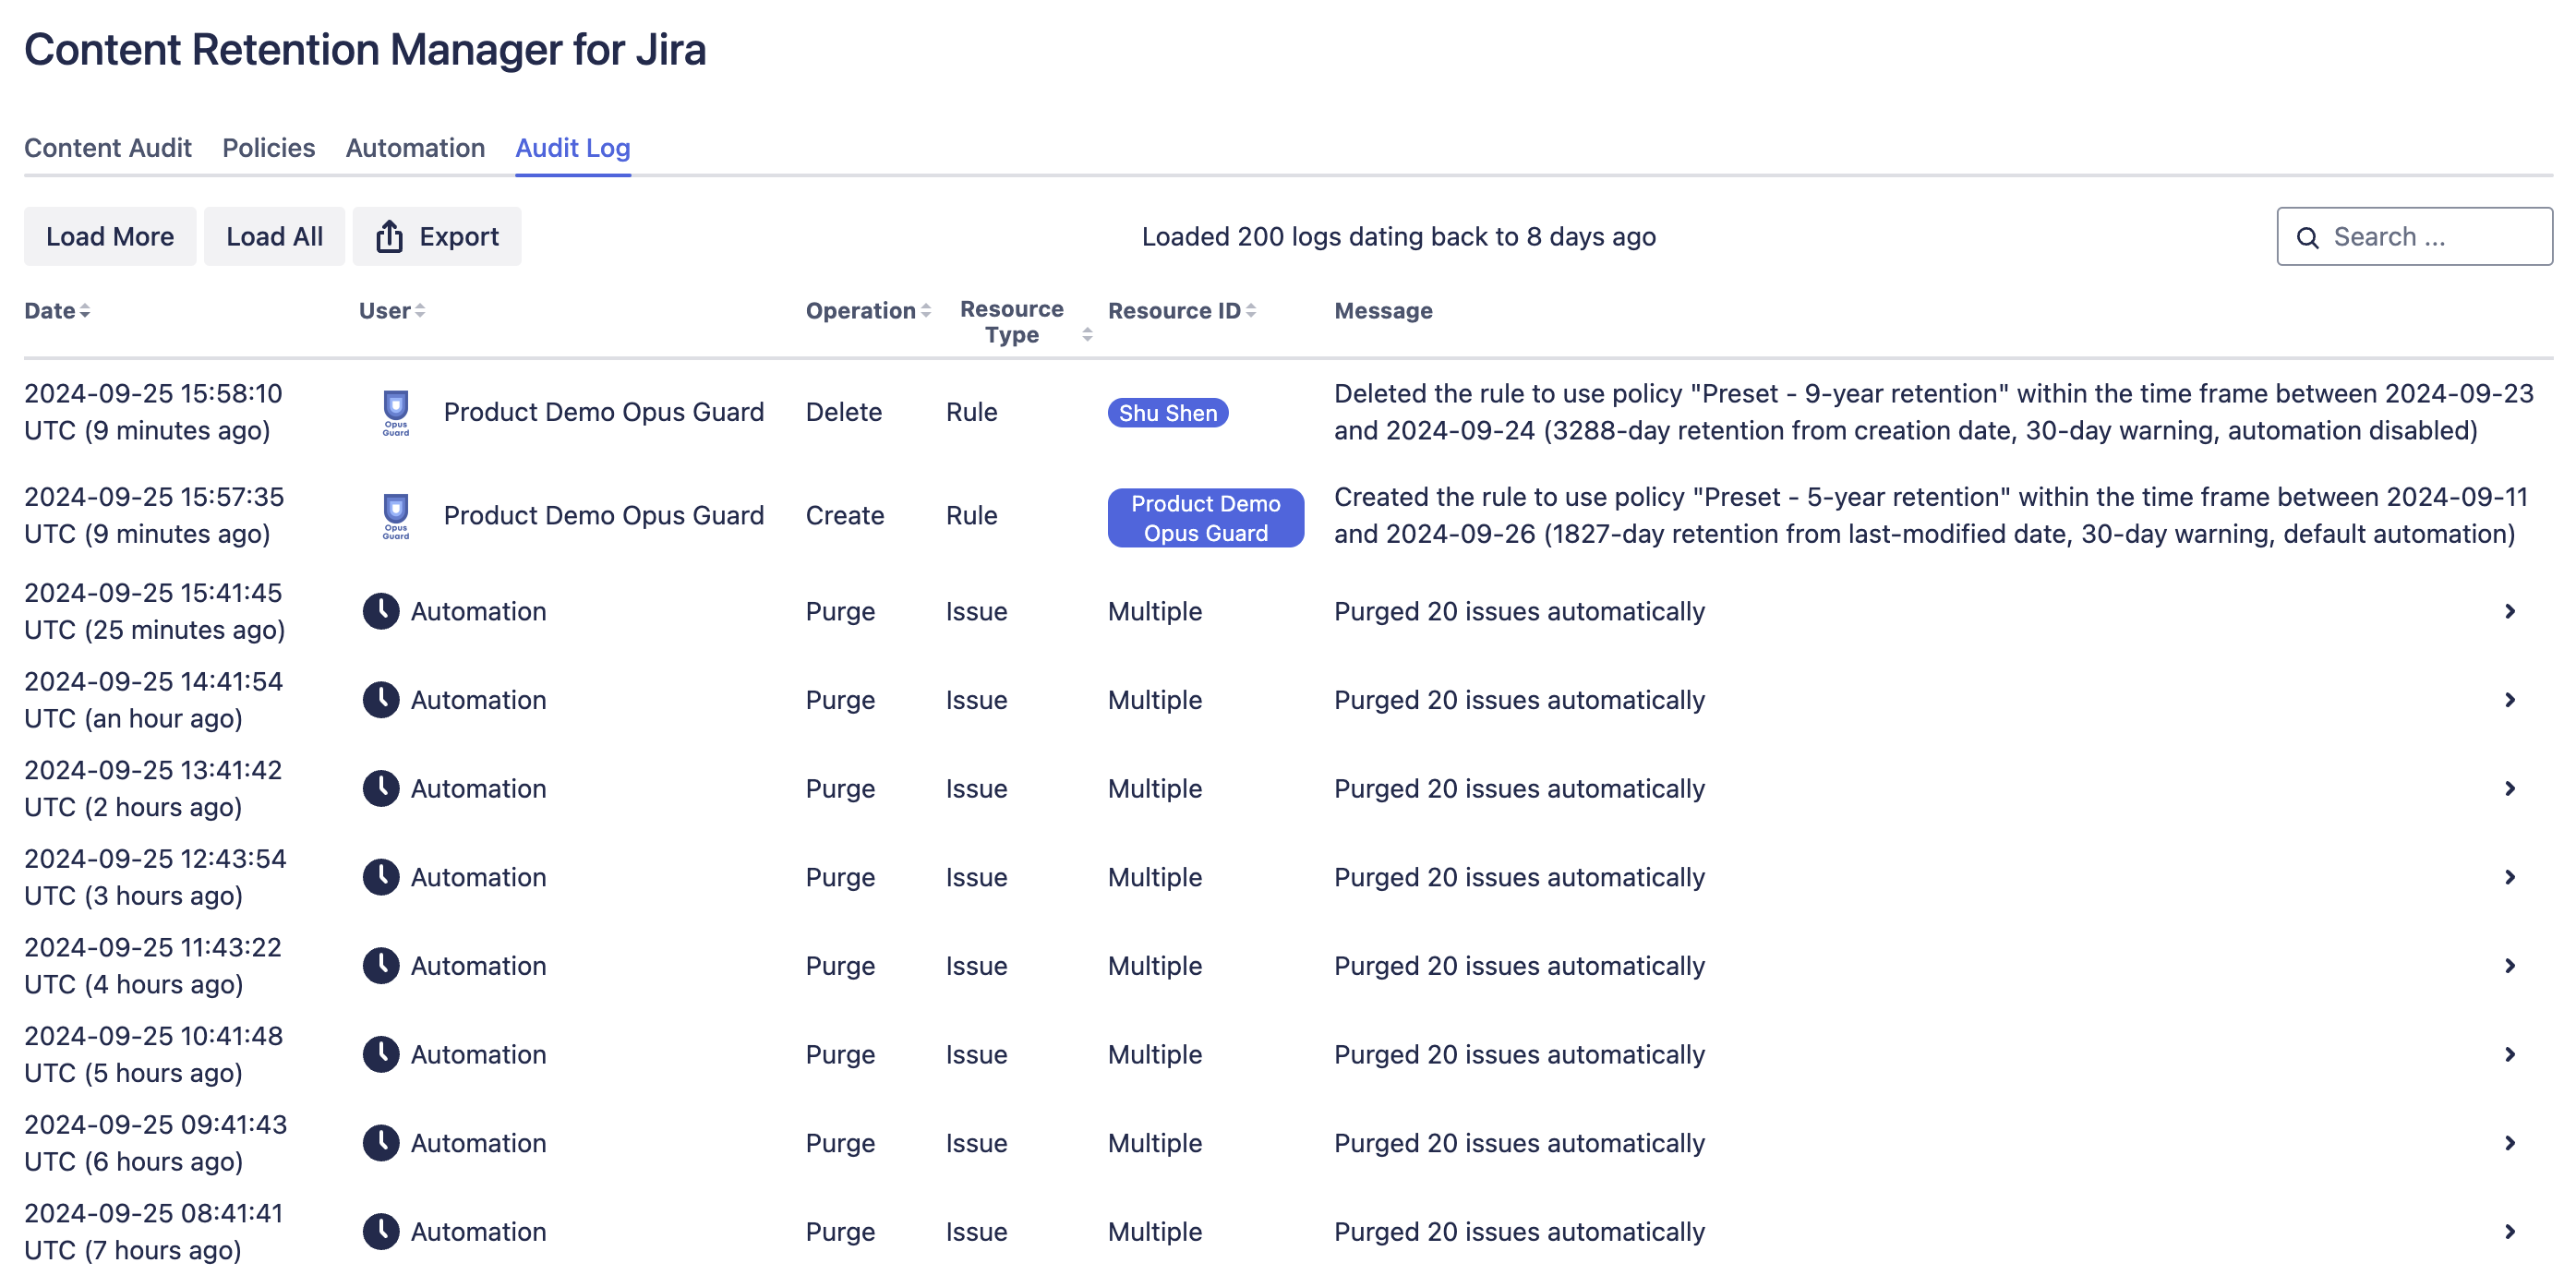
Task: Click the Shu Shen resource ID badge
Action: coord(1167,413)
